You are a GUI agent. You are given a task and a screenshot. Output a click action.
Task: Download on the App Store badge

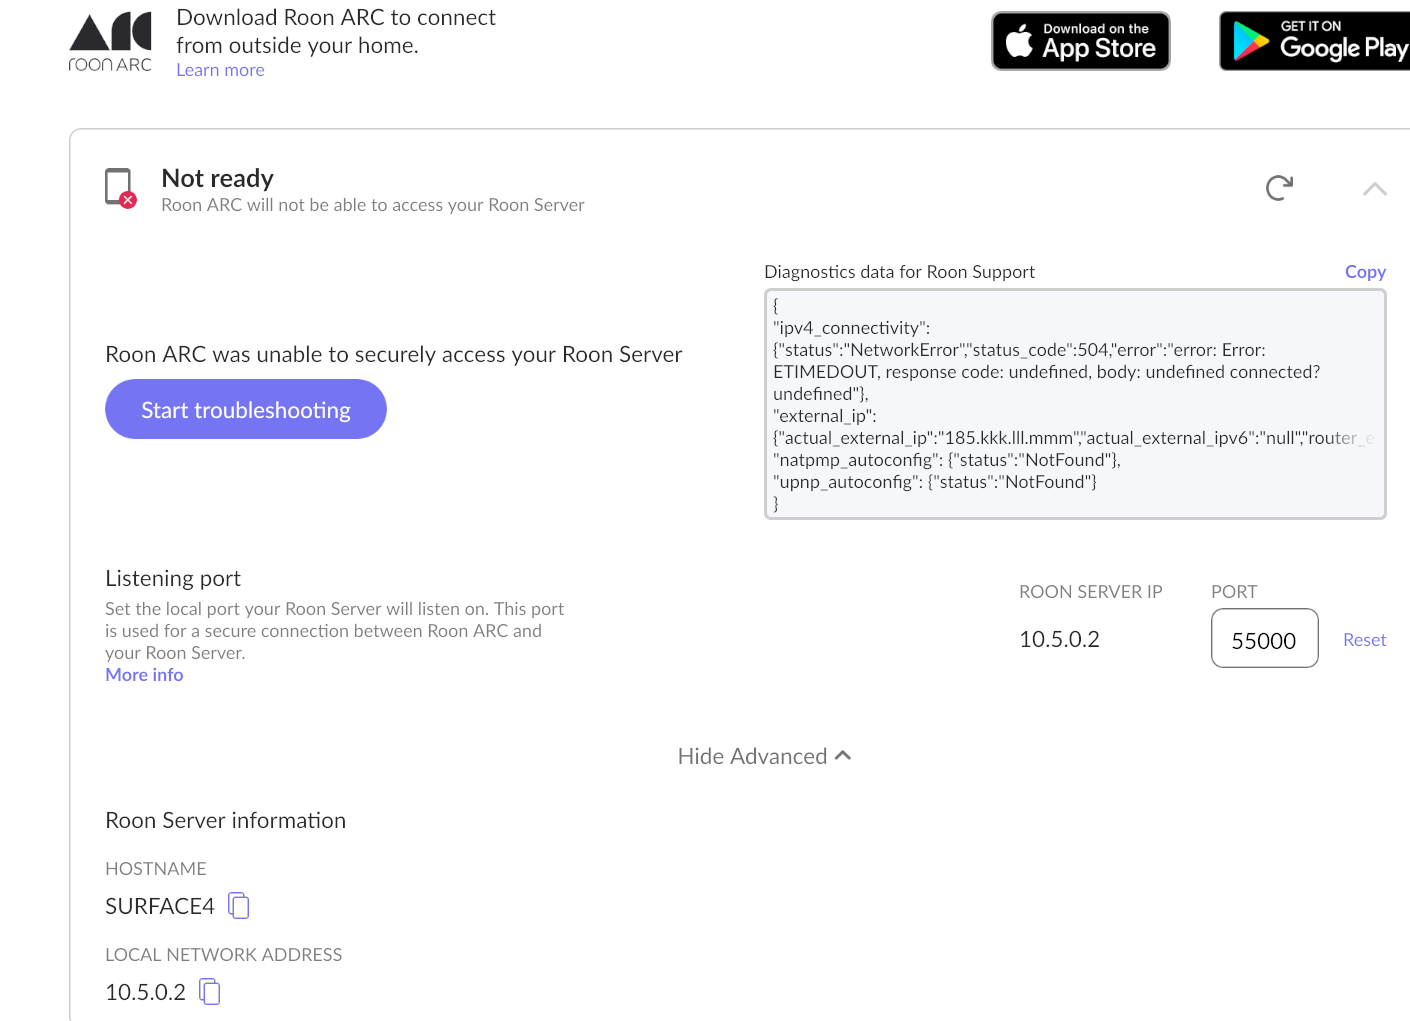click(x=1080, y=41)
